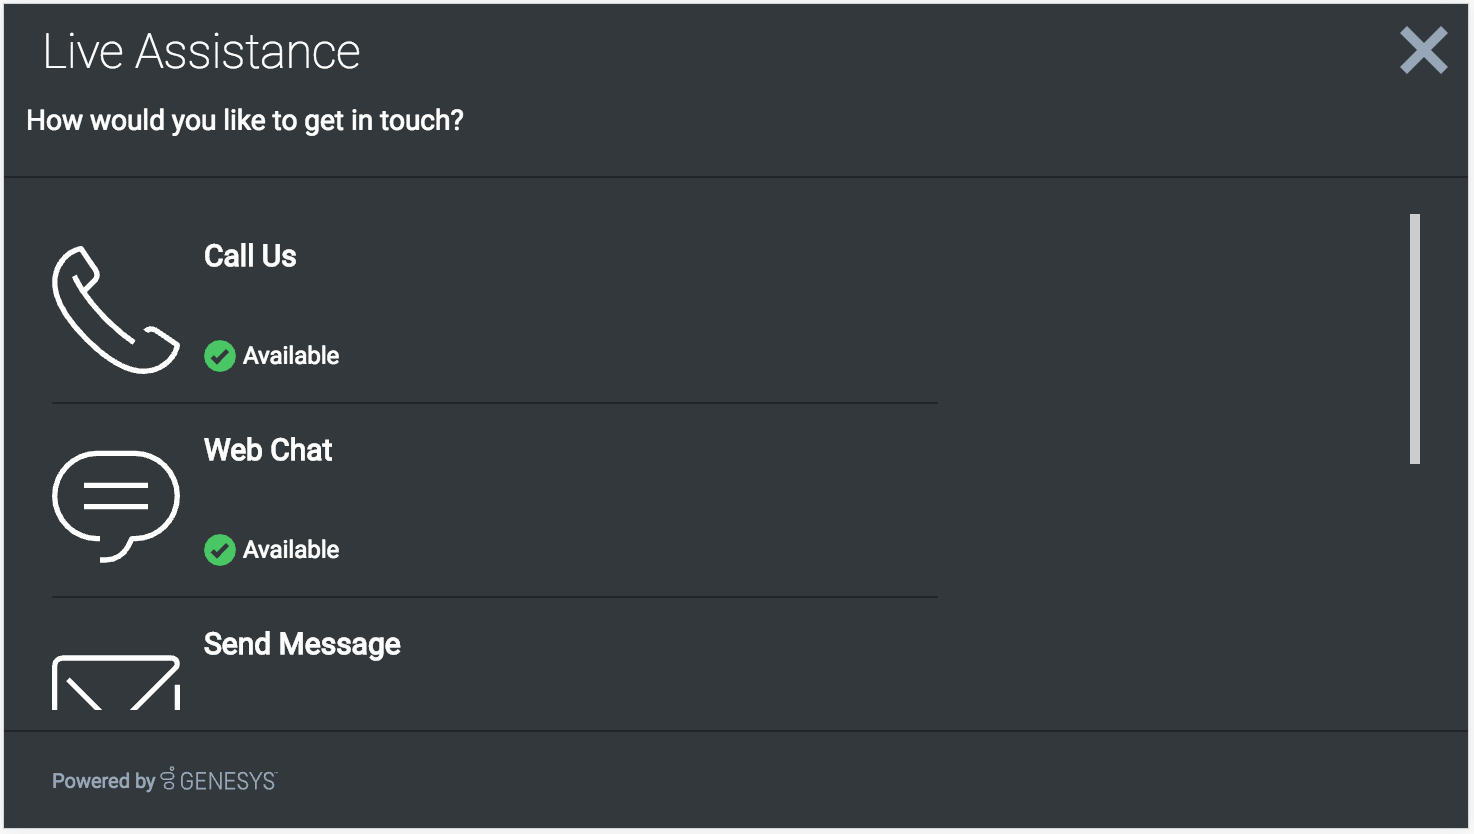Open Web Chat via its label
Image resolution: width=1474 pixels, height=834 pixels.
pos(268,450)
